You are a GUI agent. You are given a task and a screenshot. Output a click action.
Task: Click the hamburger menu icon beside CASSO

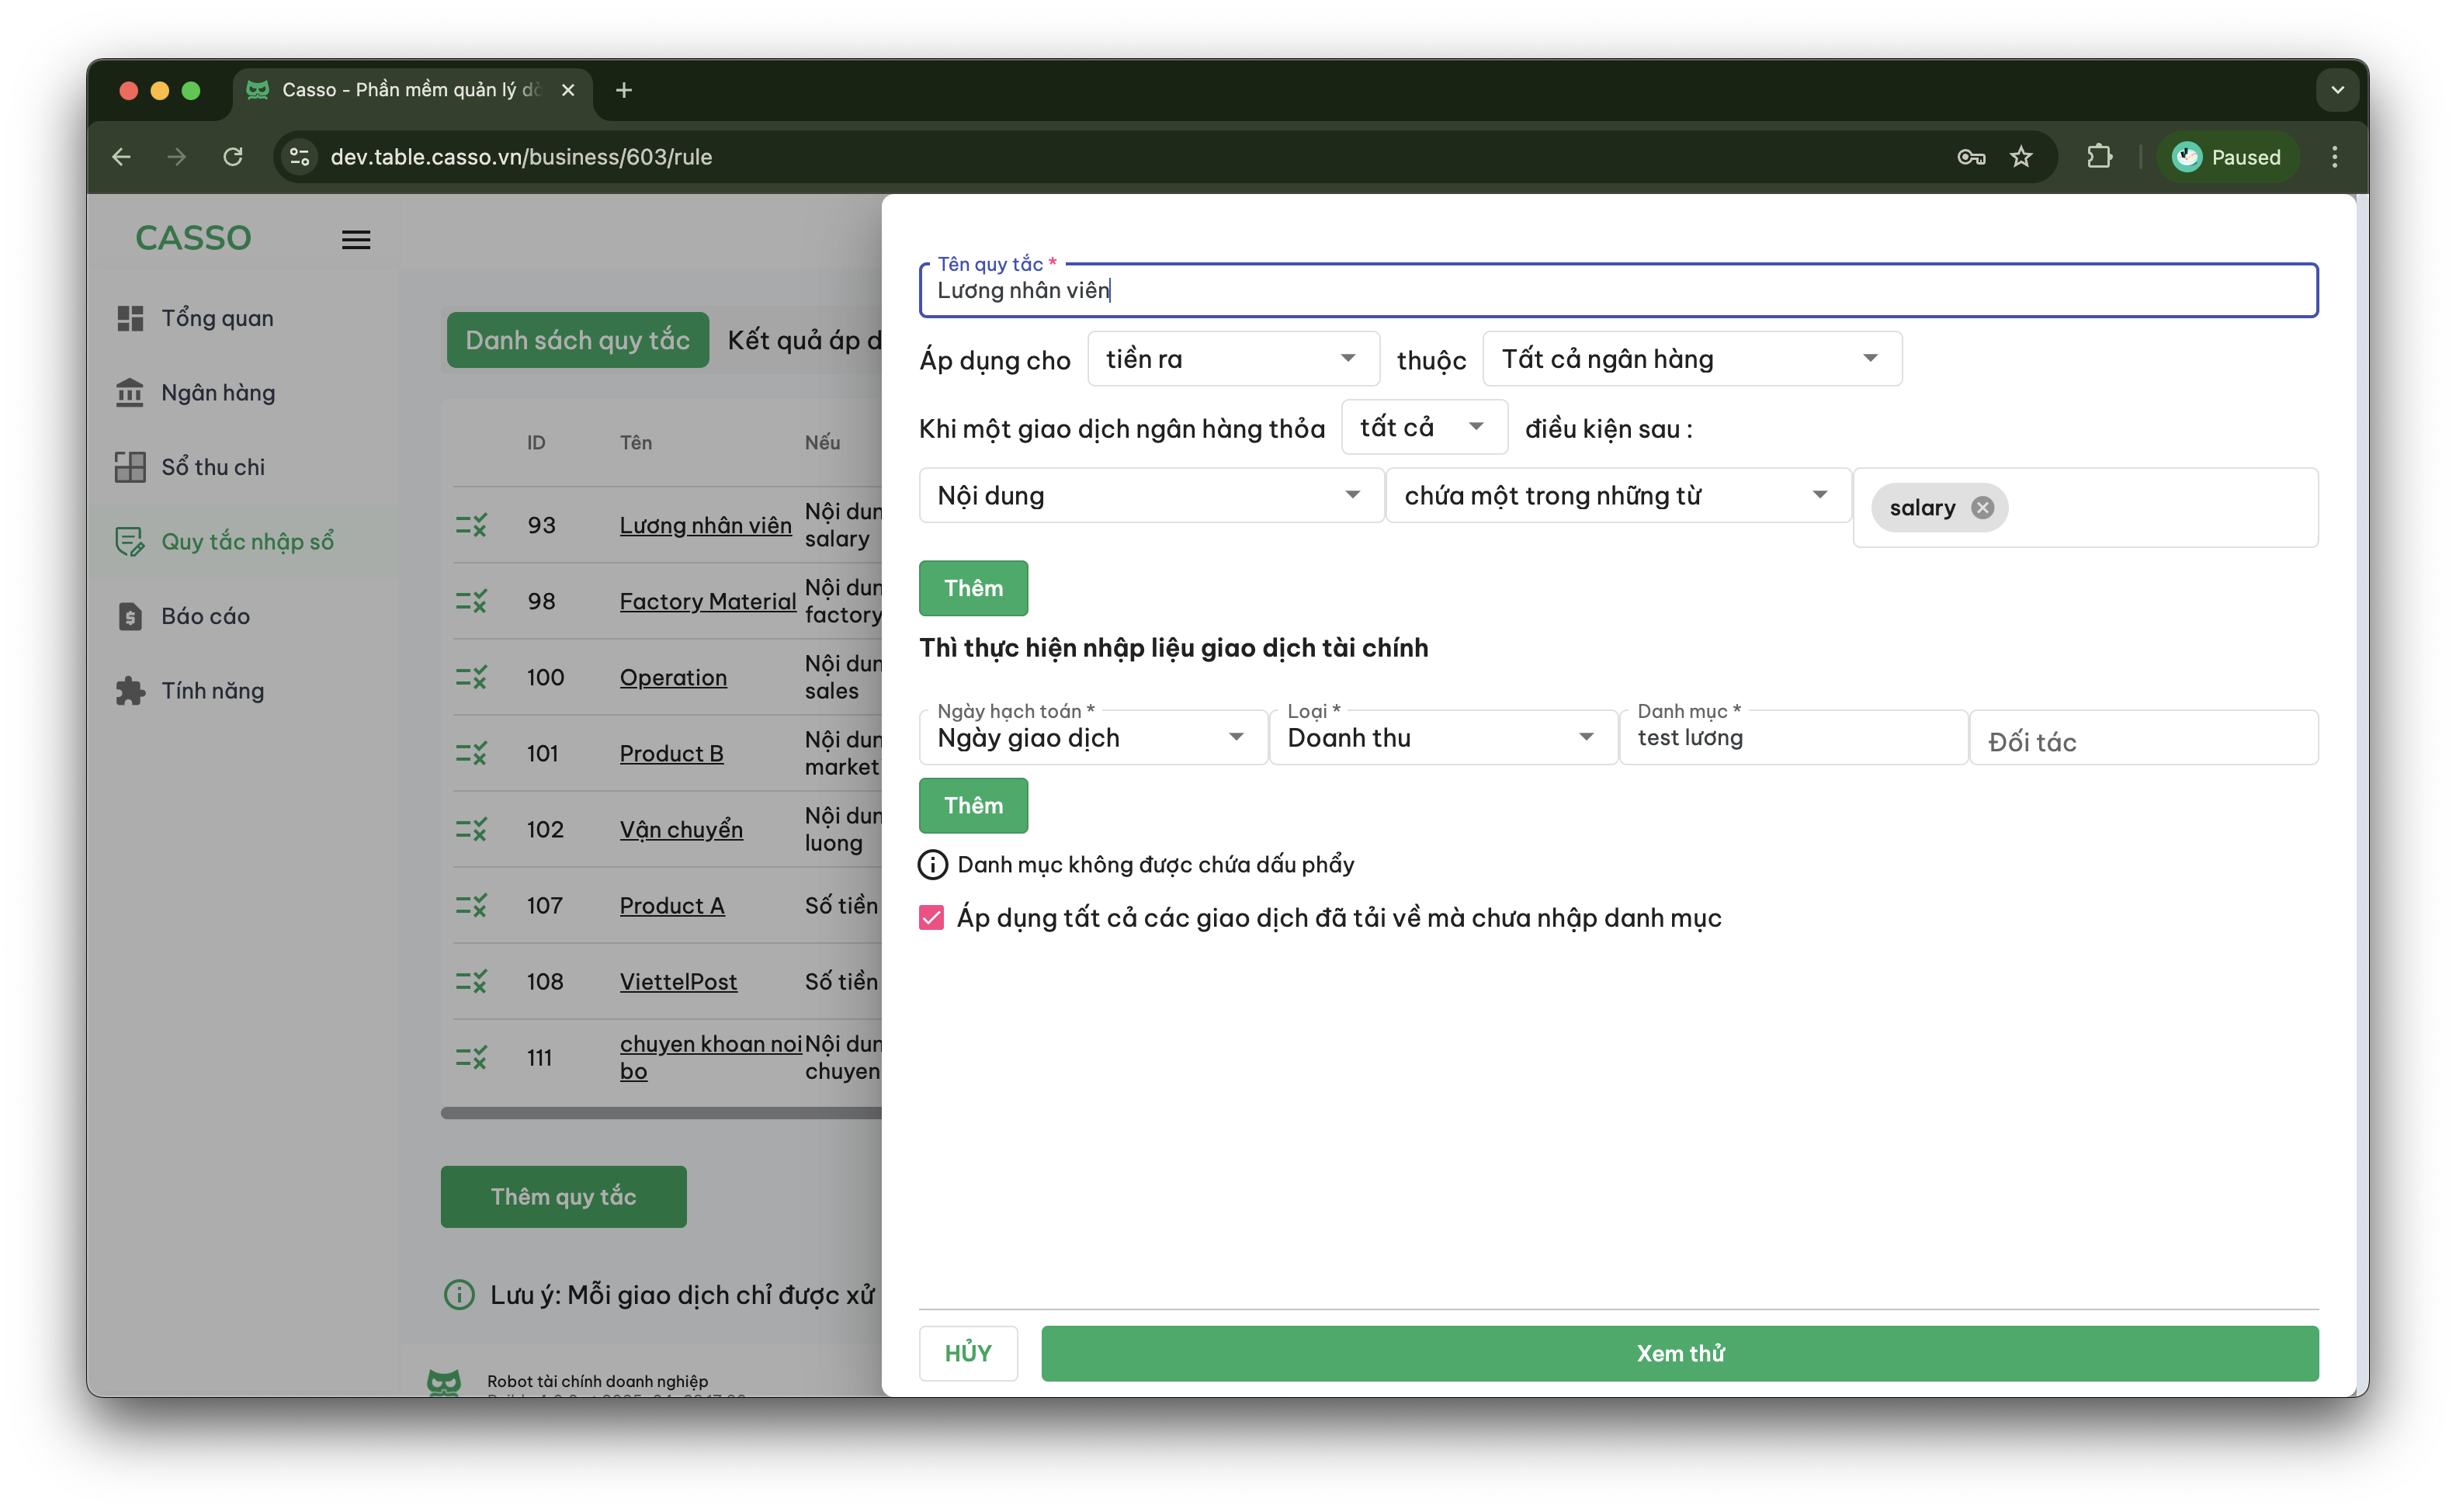pyautogui.click(x=356, y=240)
